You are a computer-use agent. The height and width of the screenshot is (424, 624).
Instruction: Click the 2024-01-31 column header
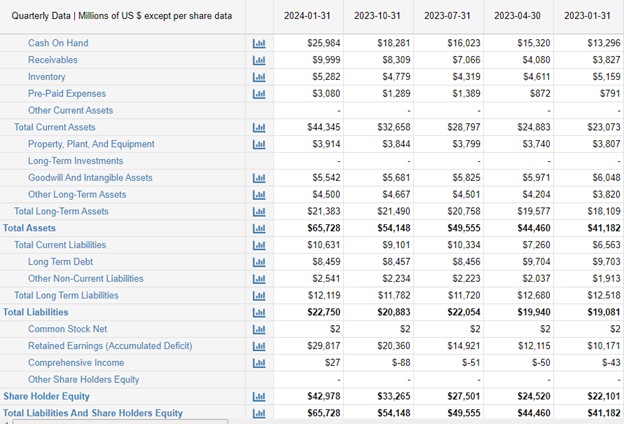click(307, 16)
